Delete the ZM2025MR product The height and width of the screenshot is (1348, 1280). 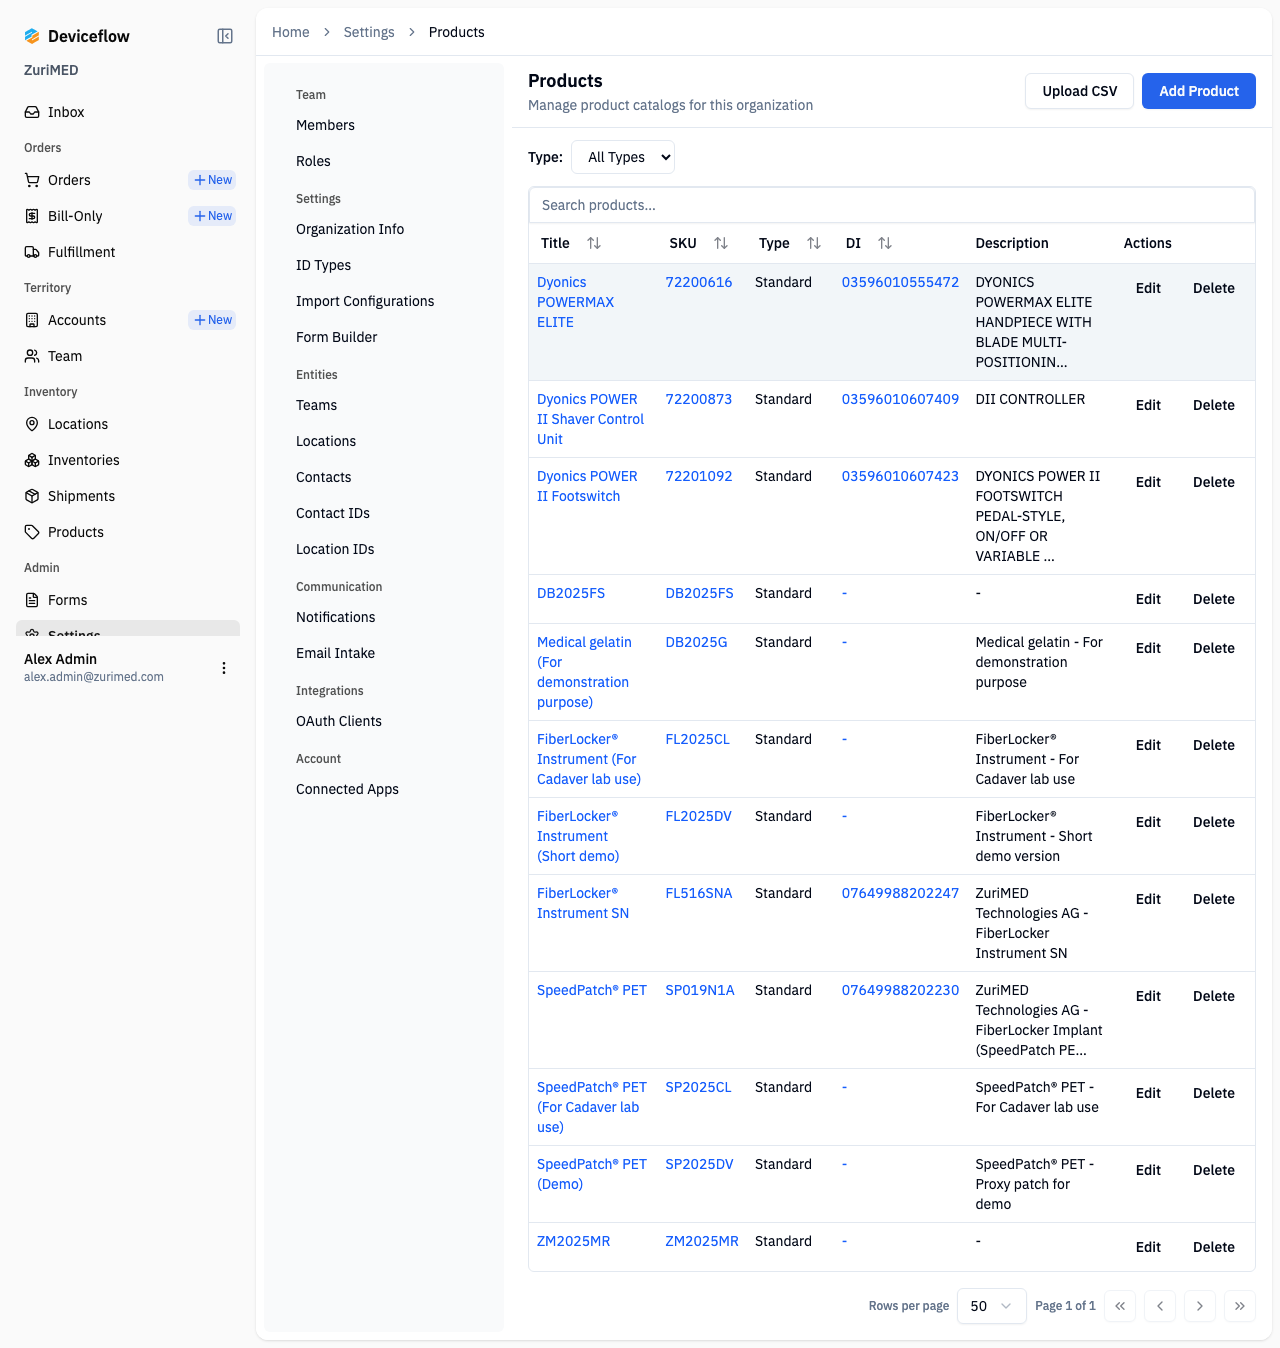pyautogui.click(x=1214, y=1247)
